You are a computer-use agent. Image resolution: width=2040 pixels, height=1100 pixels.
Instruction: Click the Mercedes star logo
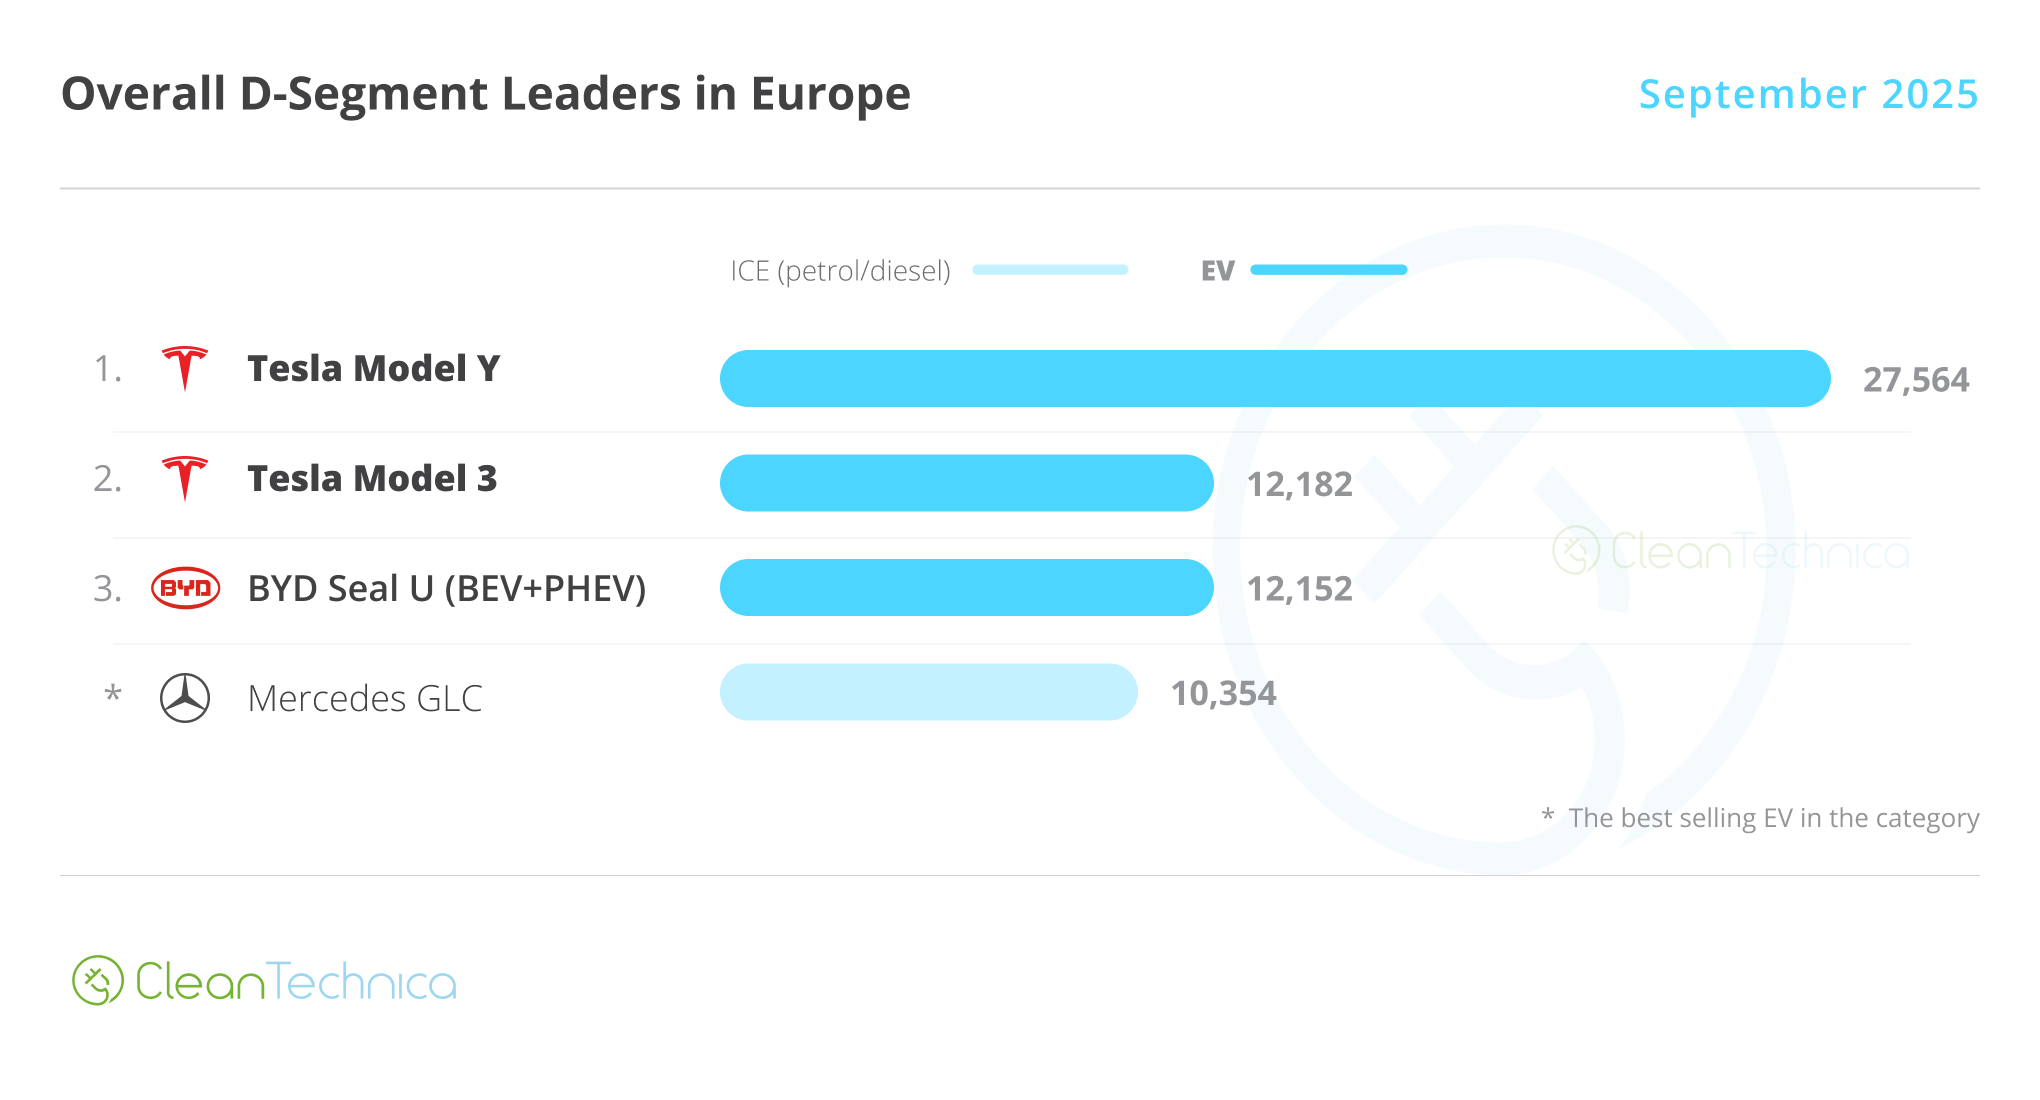[185, 698]
